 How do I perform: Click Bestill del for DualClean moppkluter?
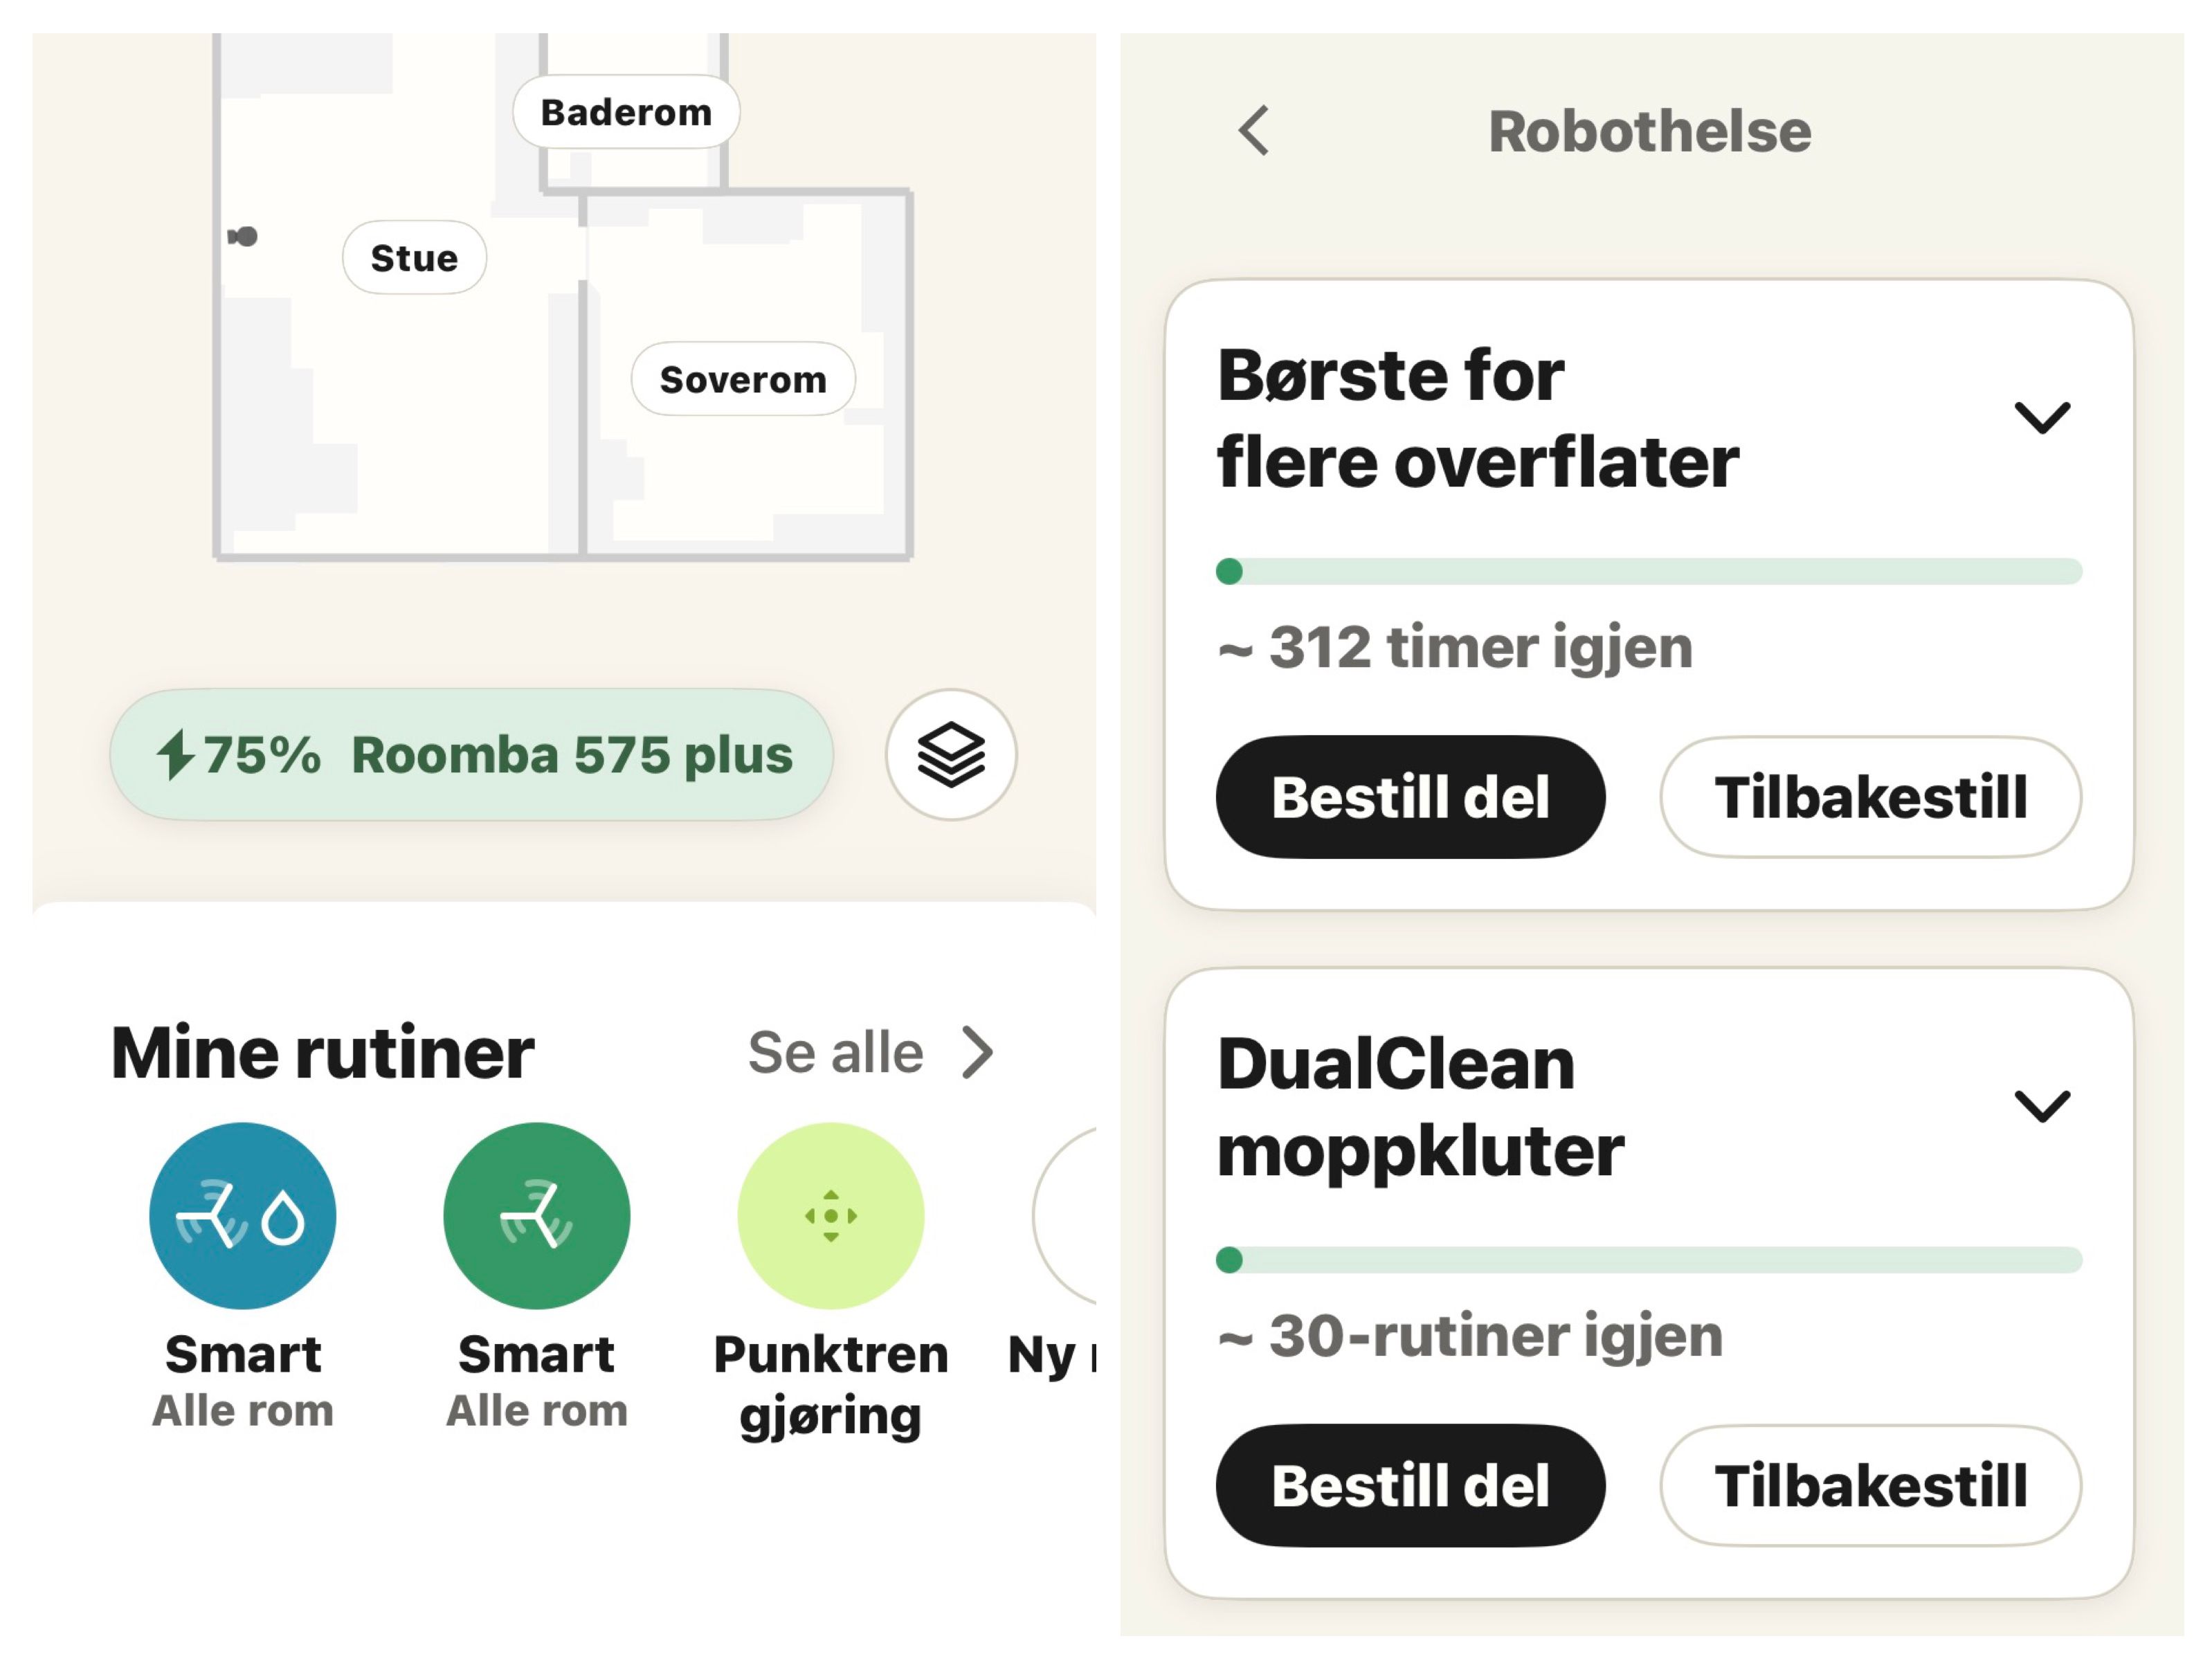coord(1410,1485)
